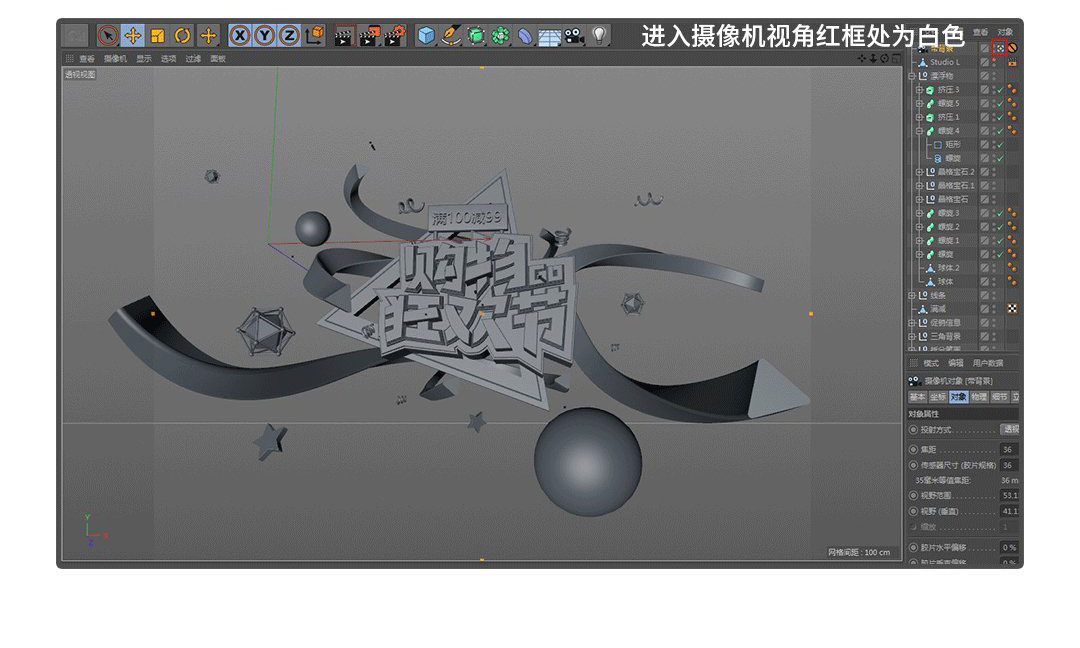Activate the Scale tool
The width and height of the screenshot is (1080, 648).
157,35
